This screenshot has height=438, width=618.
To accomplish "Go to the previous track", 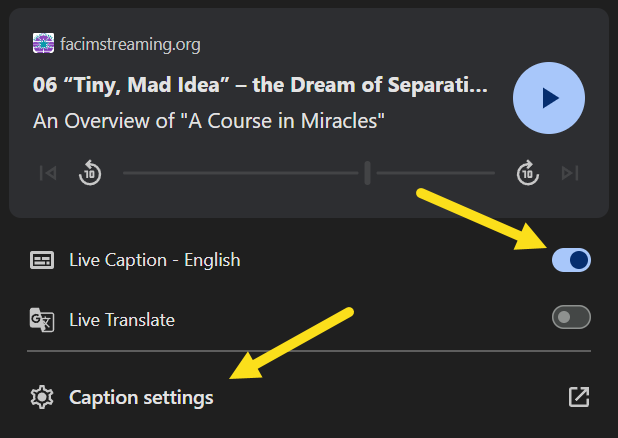I will tap(48, 173).
